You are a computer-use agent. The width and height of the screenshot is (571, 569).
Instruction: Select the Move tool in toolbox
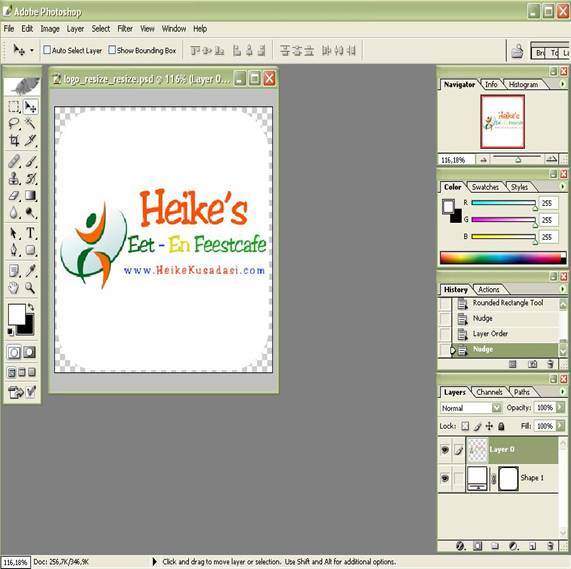(31, 107)
